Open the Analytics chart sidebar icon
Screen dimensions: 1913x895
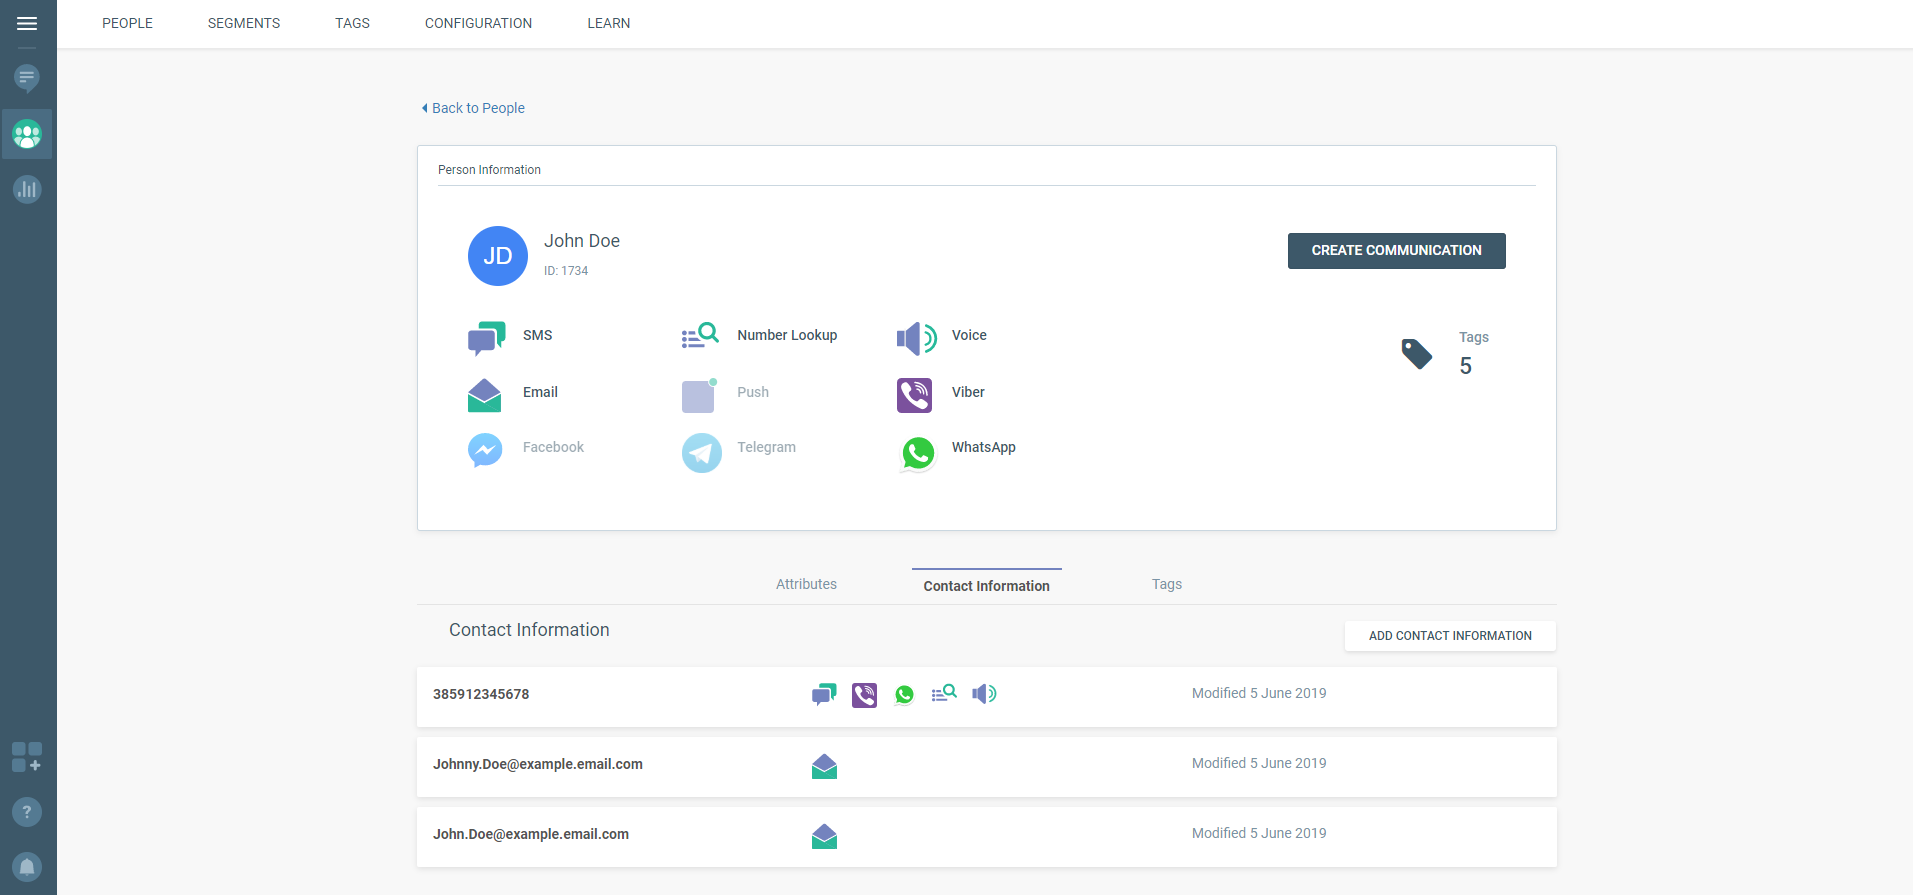27,189
